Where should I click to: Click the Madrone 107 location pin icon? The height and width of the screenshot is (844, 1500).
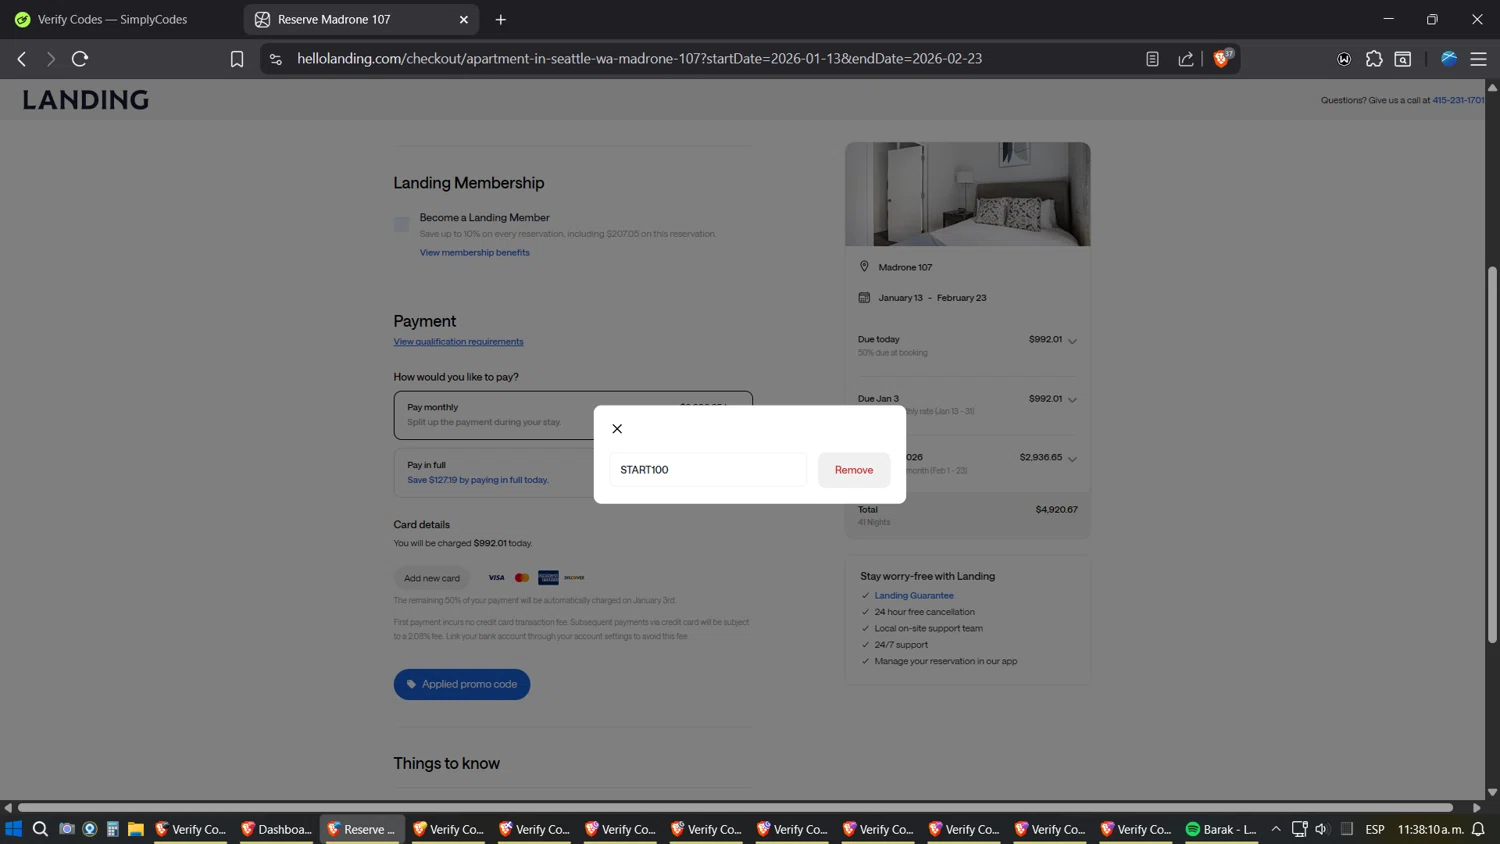point(864,267)
